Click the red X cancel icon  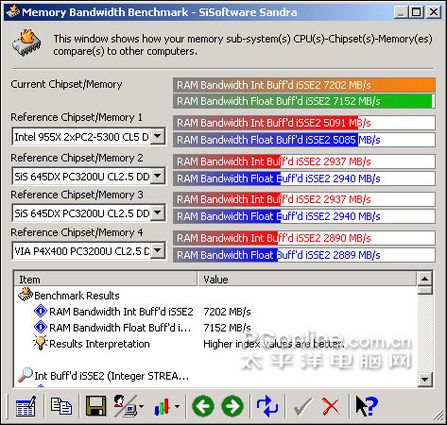pyautogui.click(x=330, y=406)
